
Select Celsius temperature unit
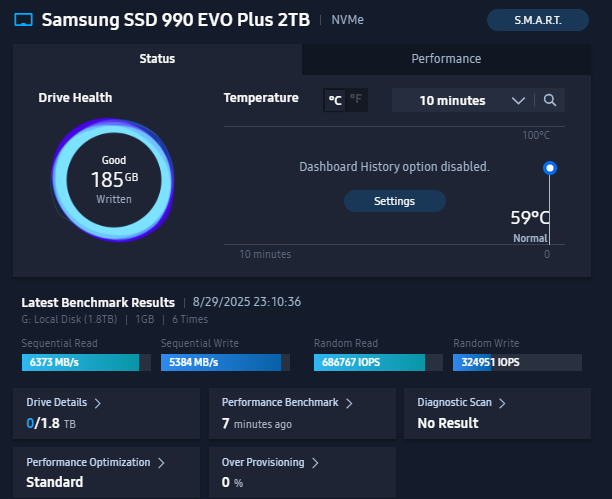tap(335, 100)
